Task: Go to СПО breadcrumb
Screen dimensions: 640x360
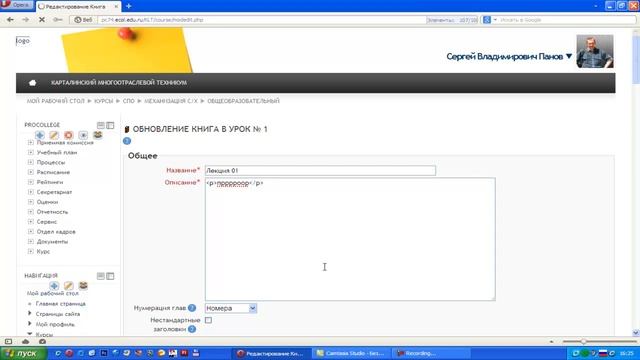Action: 129,101
